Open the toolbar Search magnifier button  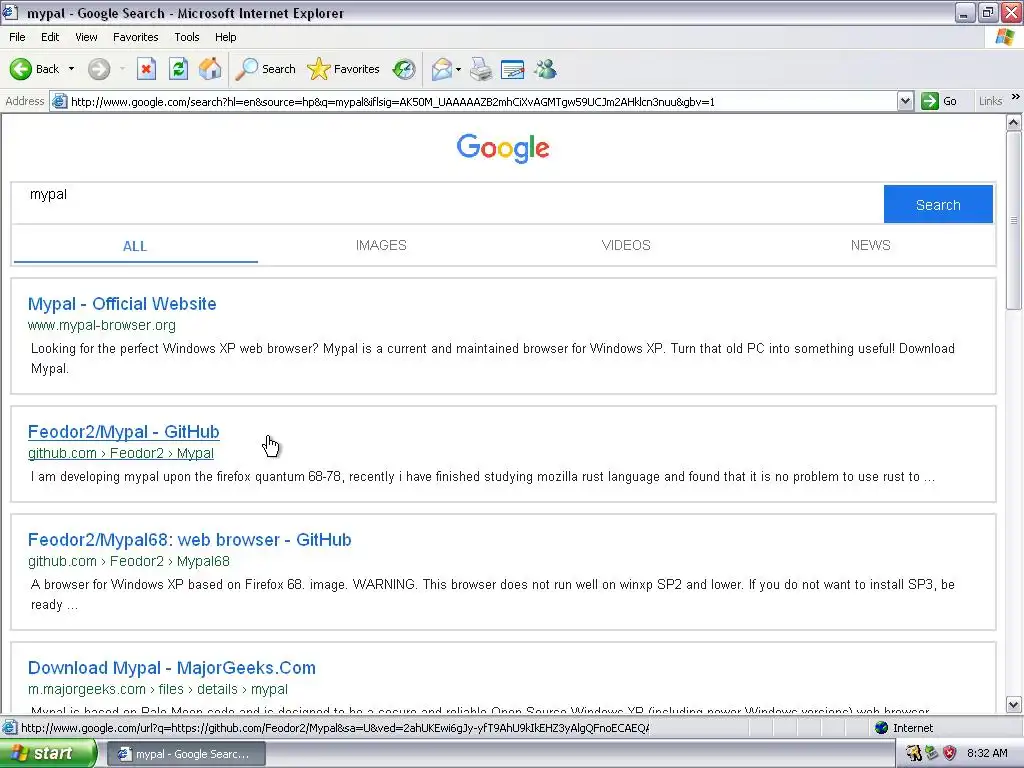(x=266, y=69)
